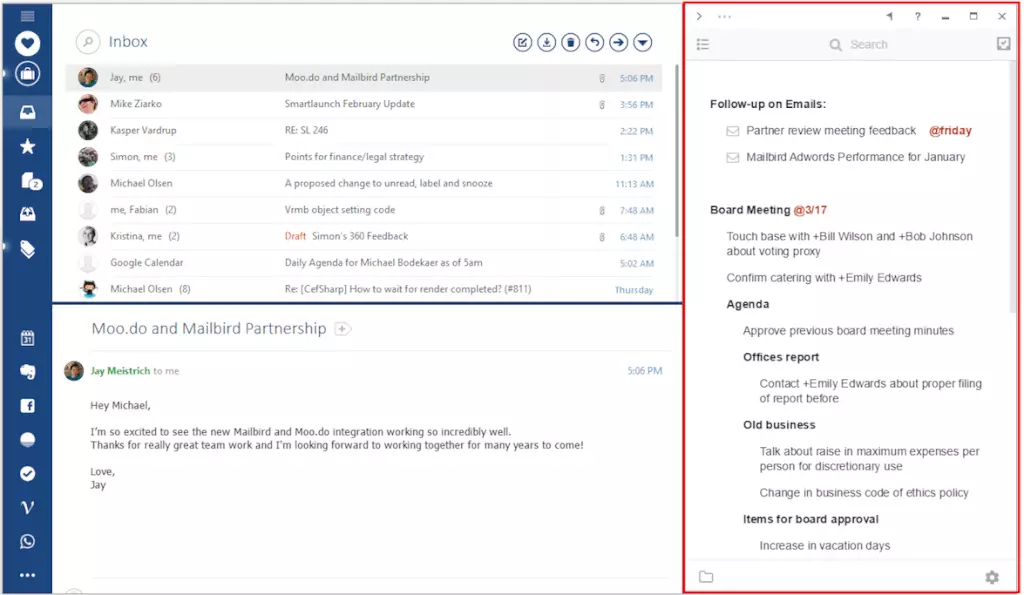Open the hamburger menu in Mailbird sidebar
1024x595 pixels.
27,16
